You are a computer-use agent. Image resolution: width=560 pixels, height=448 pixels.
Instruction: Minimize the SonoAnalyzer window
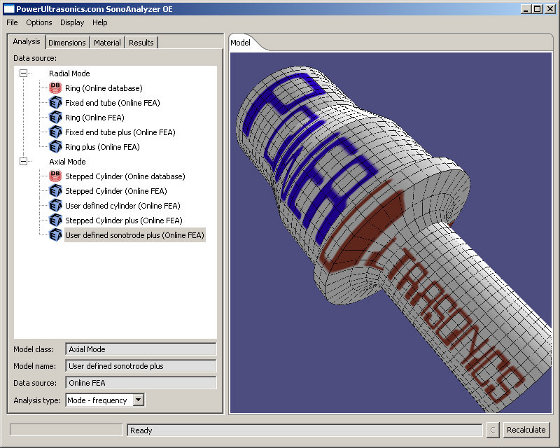(526, 9)
